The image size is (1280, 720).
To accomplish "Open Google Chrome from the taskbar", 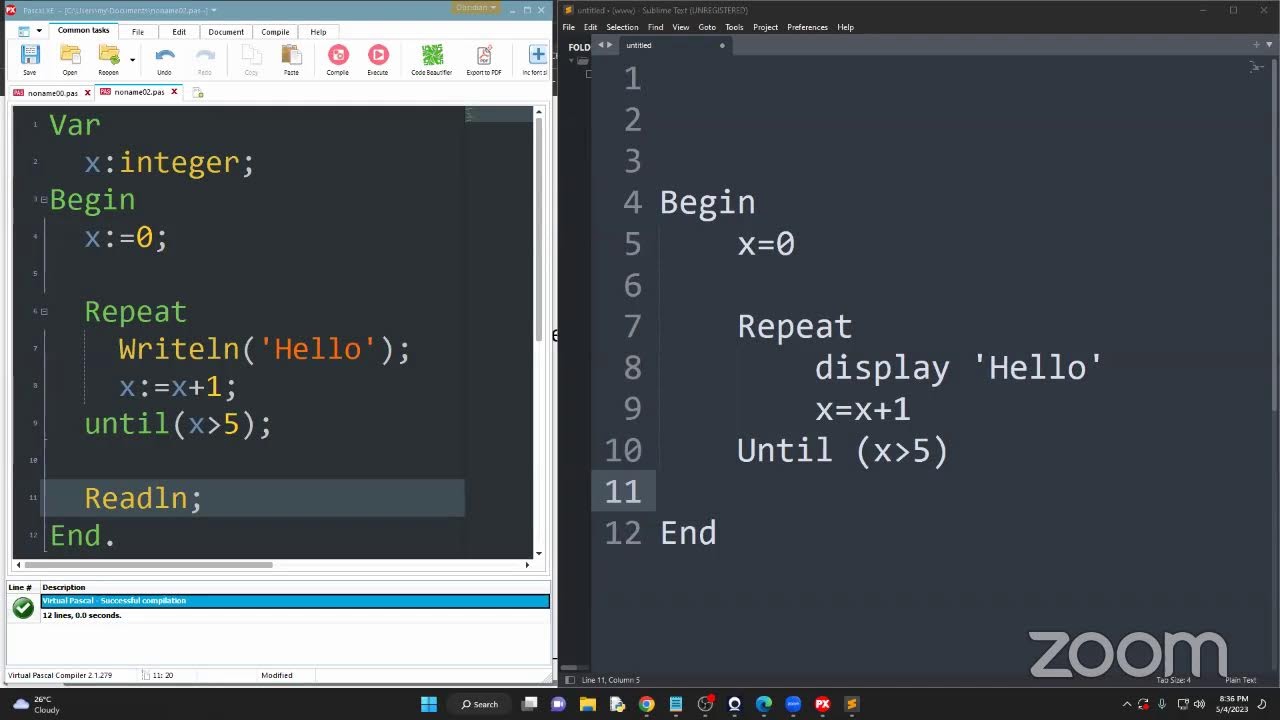I will (646, 704).
